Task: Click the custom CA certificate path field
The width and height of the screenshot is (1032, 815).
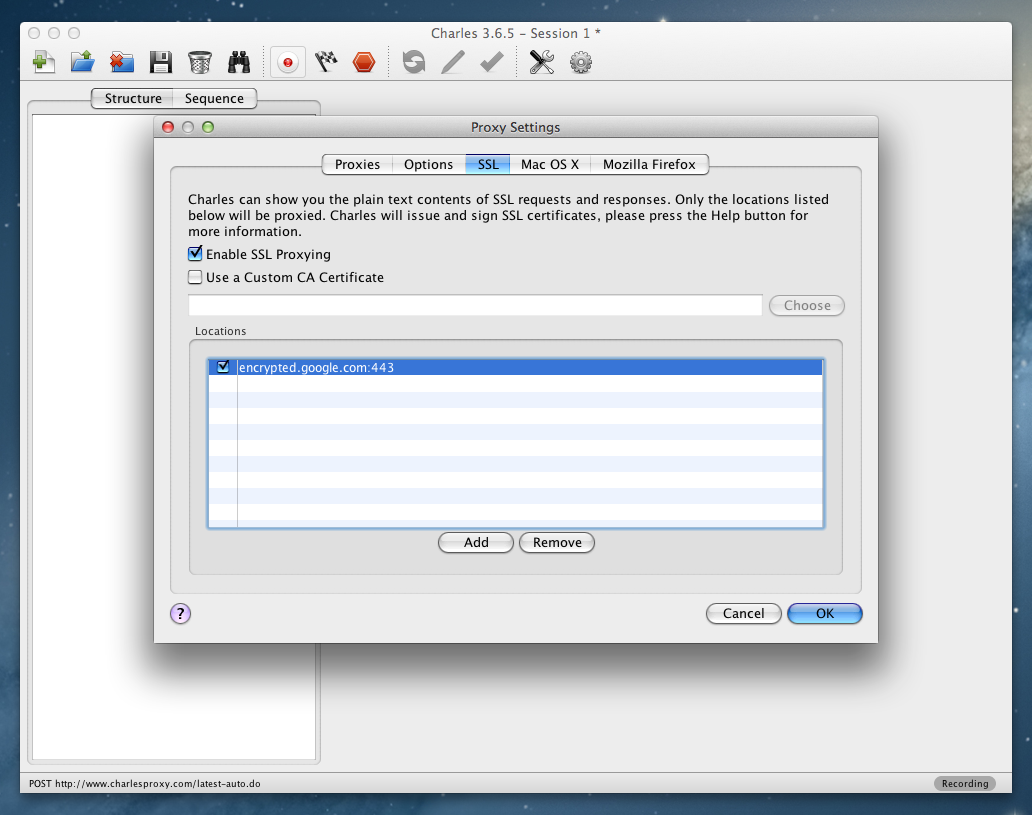Action: (x=475, y=305)
